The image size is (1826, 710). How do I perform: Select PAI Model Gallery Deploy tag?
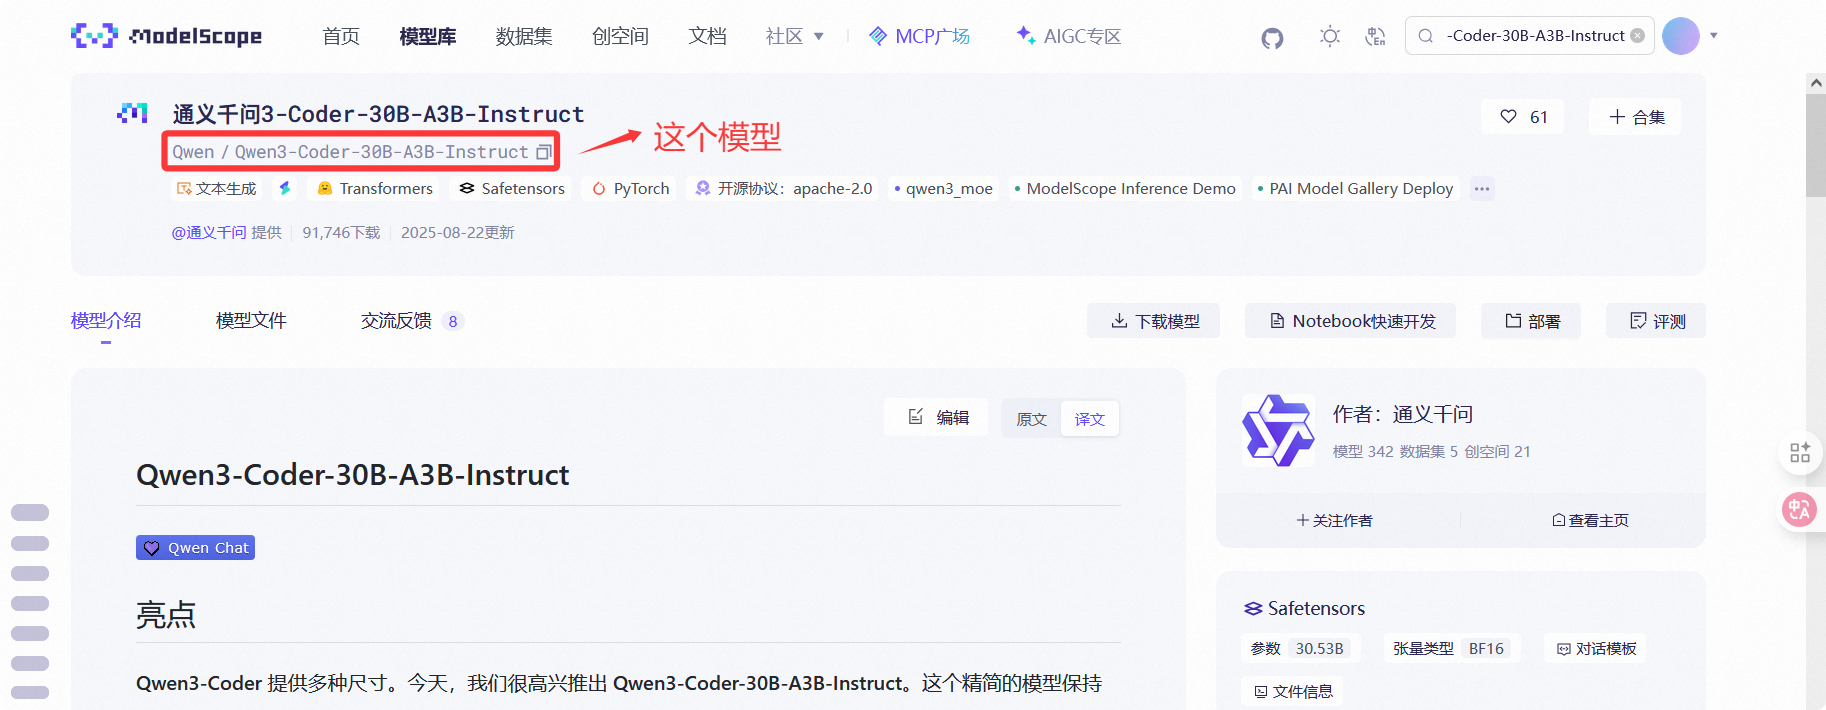[x=1355, y=188]
